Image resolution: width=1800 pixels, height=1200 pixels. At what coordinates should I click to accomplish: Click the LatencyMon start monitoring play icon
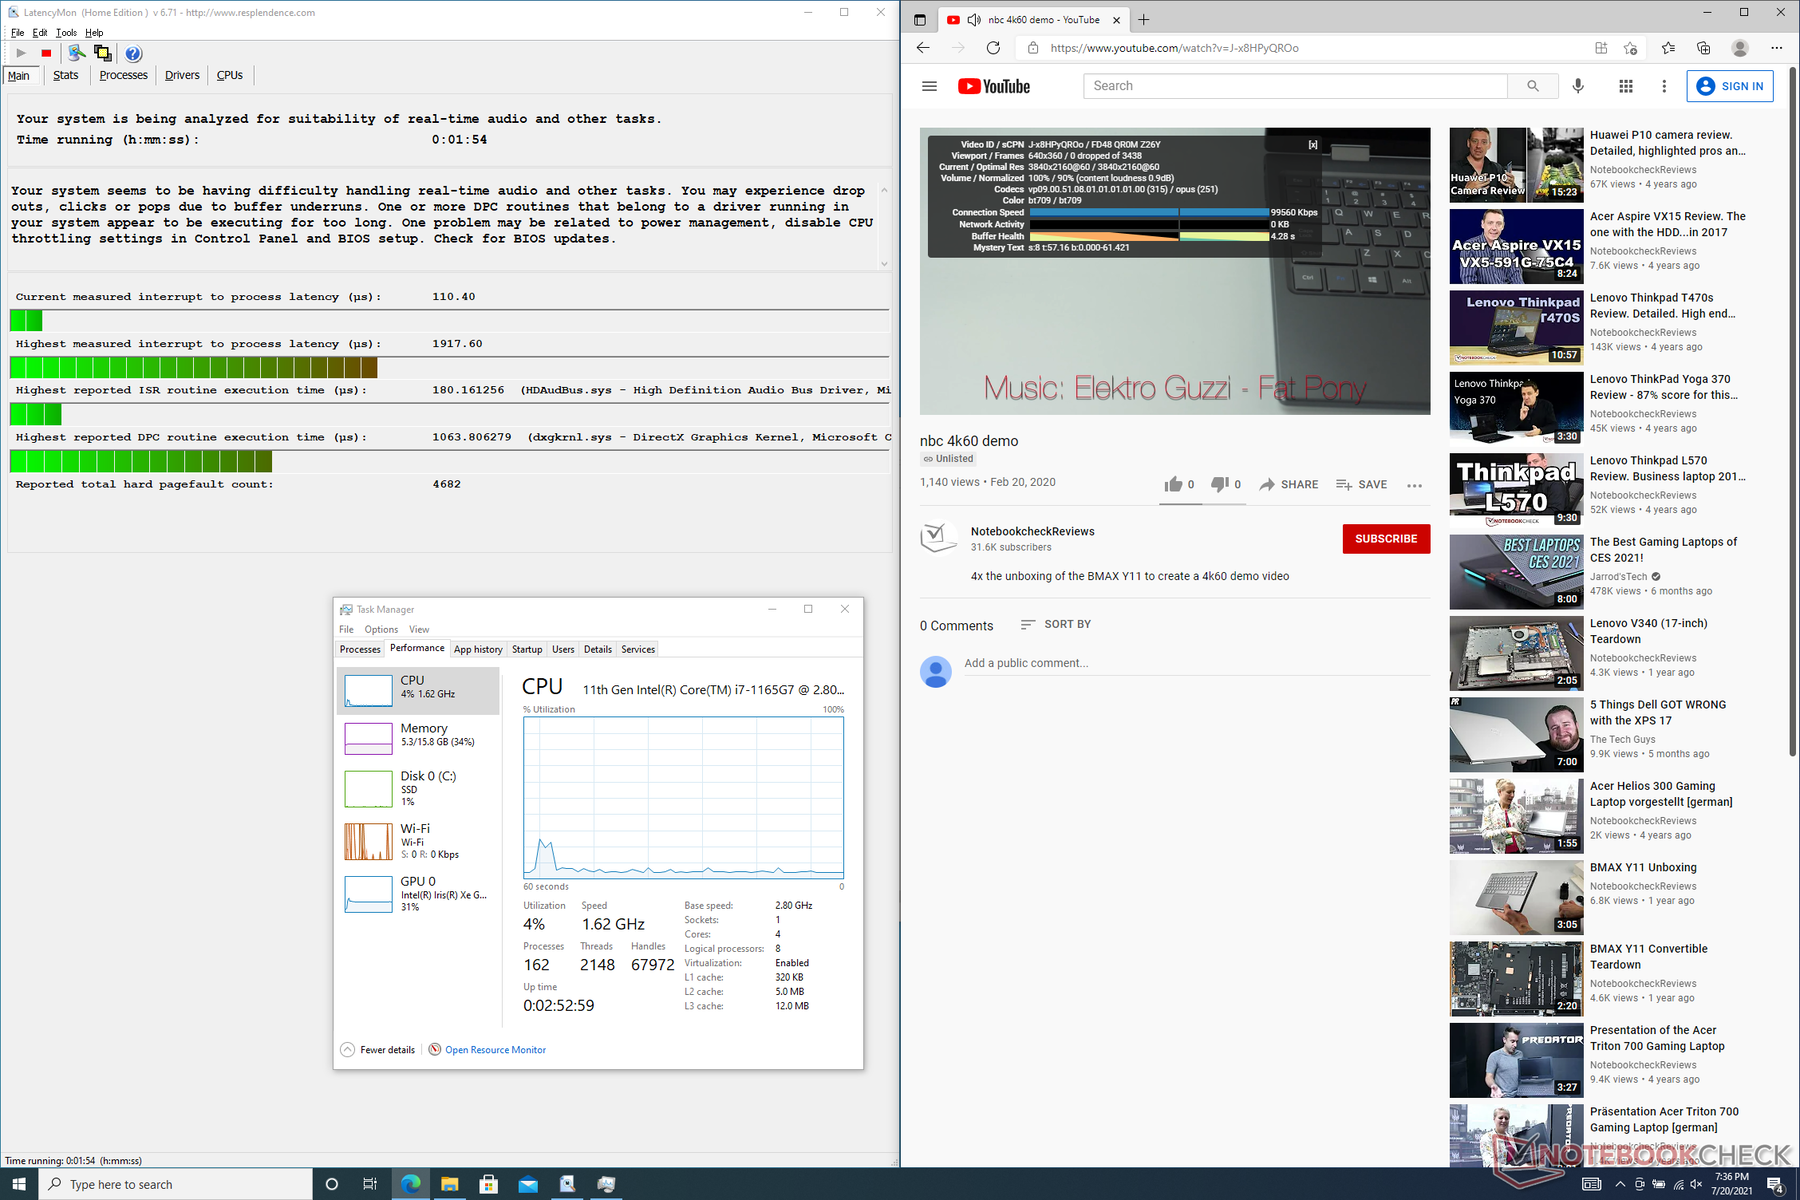coord(21,53)
